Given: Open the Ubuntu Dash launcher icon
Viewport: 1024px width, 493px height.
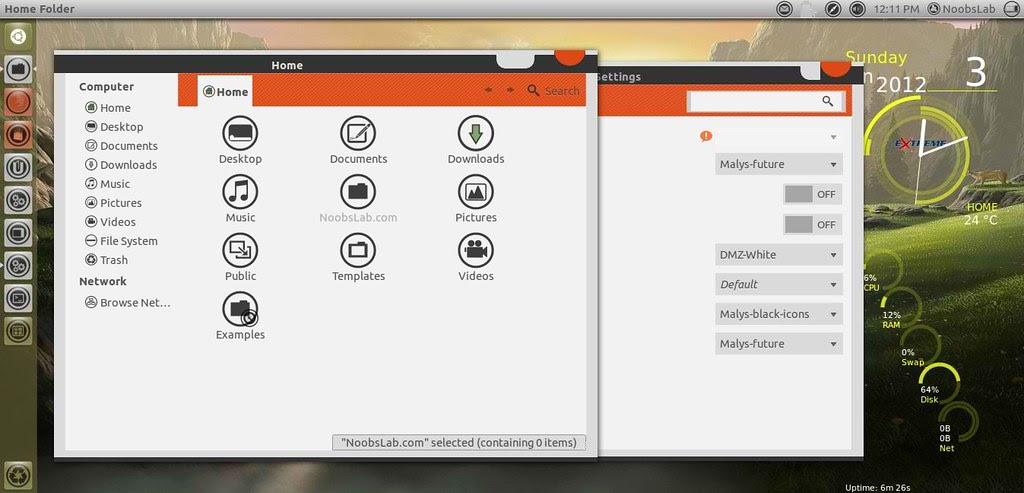Looking at the screenshot, I should (x=18, y=36).
